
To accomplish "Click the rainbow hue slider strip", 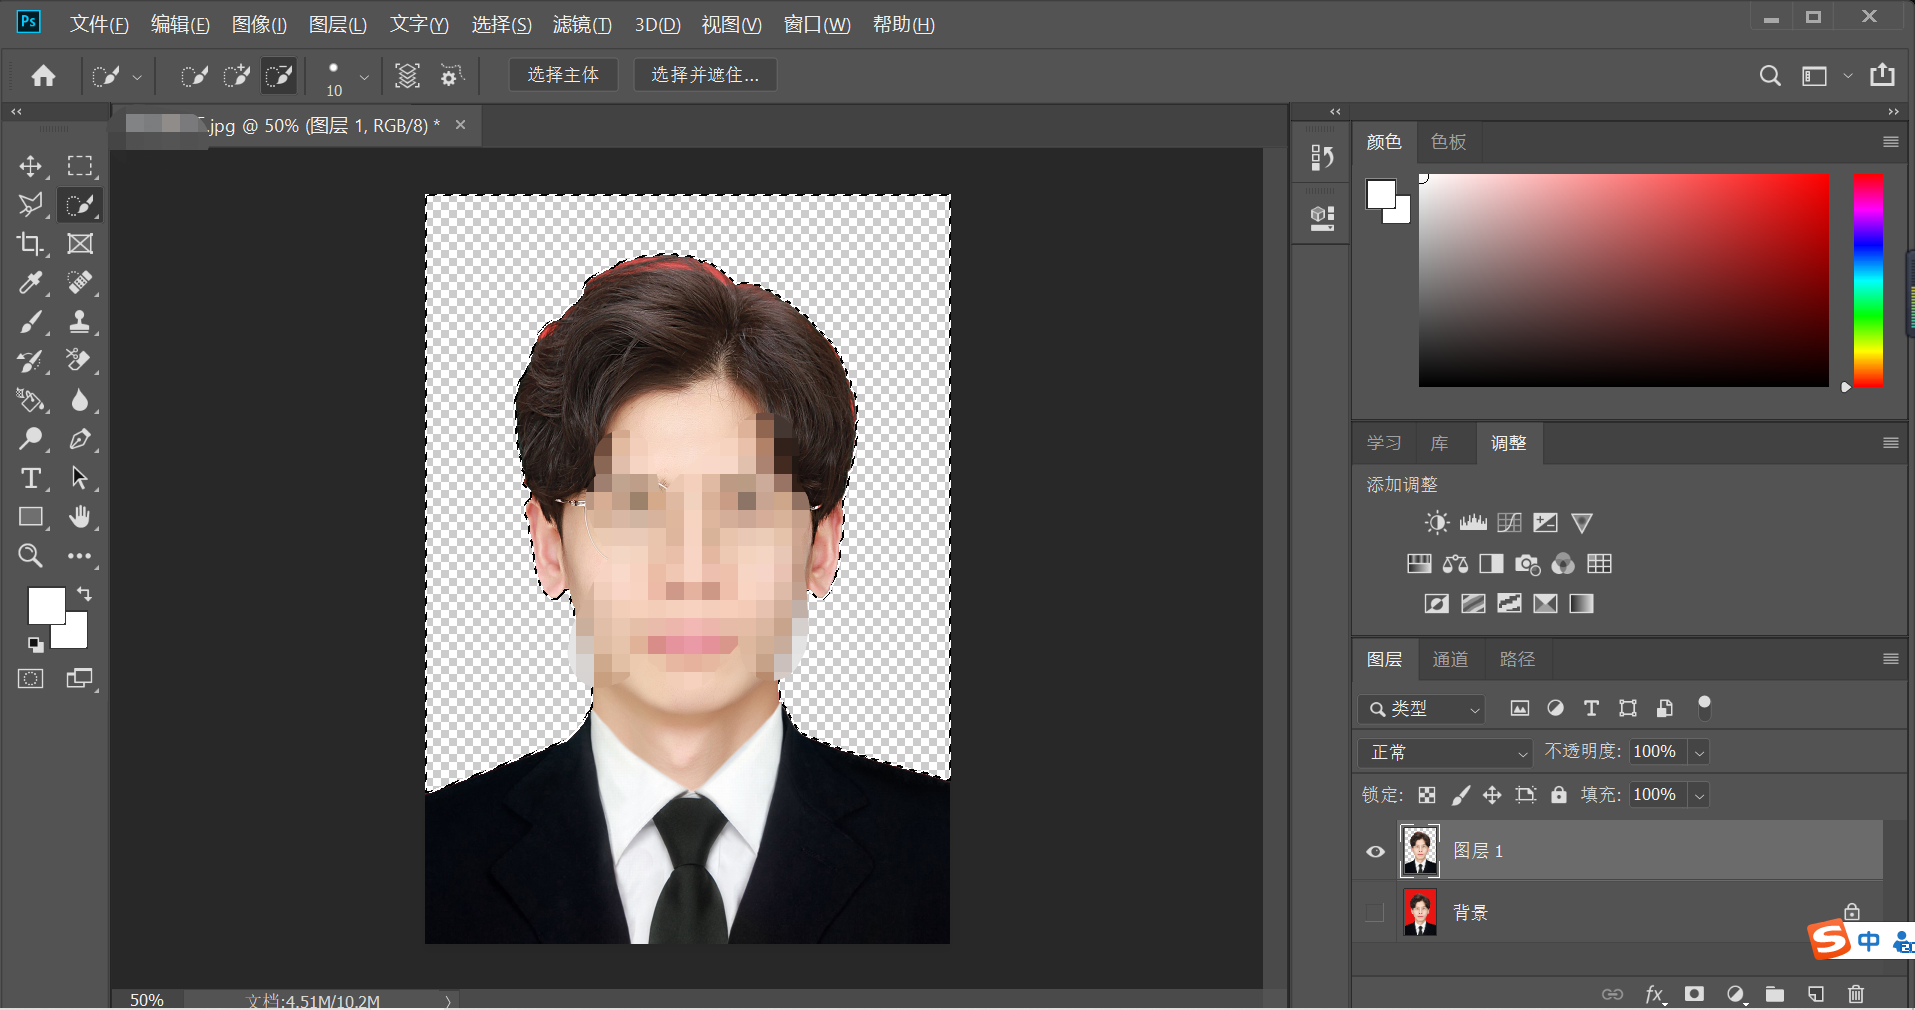I will 1868,280.
